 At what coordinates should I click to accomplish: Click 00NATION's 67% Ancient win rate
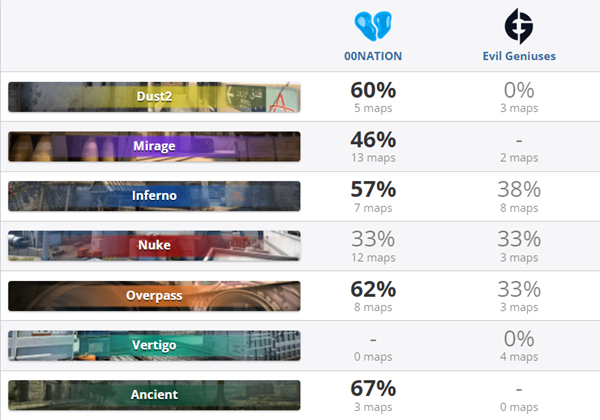coord(373,389)
